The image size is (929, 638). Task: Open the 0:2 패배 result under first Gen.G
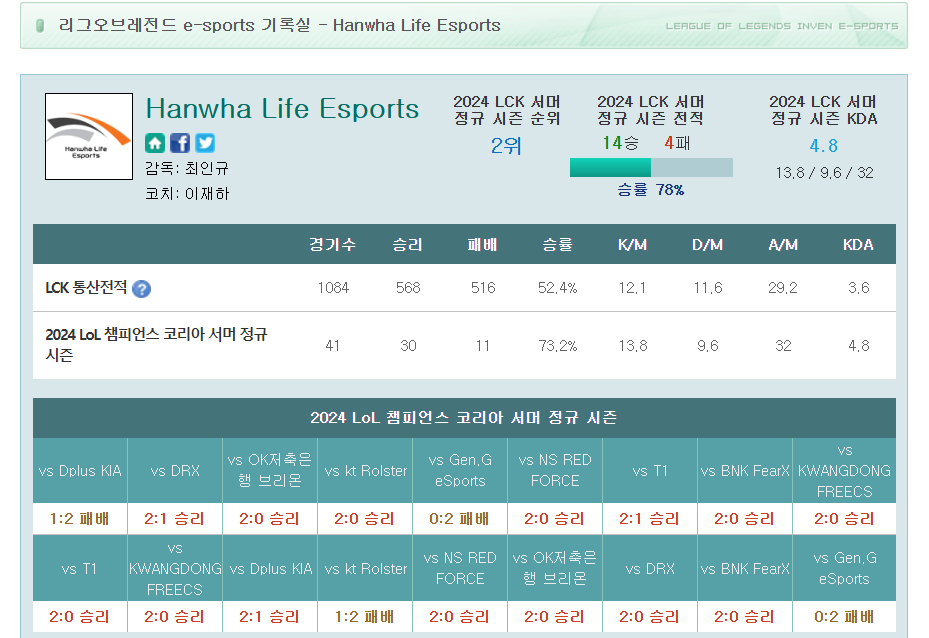point(460,519)
